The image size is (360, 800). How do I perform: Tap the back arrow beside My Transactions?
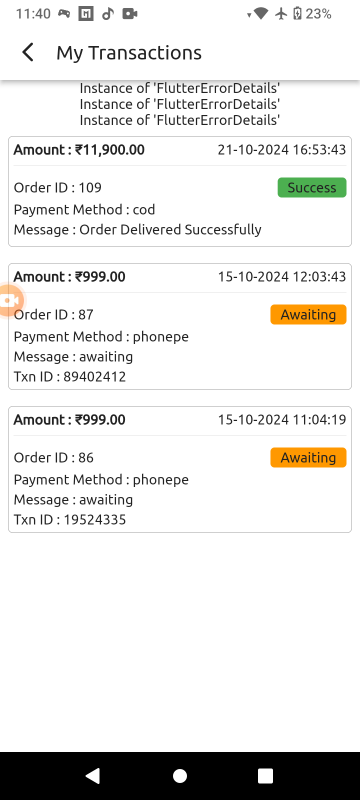click(x=28, y=53)
